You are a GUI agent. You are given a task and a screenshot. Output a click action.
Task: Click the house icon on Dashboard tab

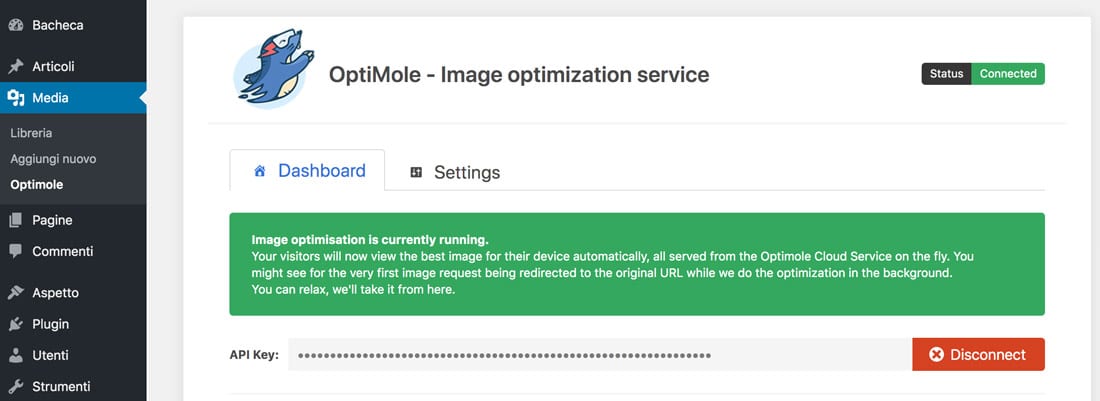[x=260, y=171]
